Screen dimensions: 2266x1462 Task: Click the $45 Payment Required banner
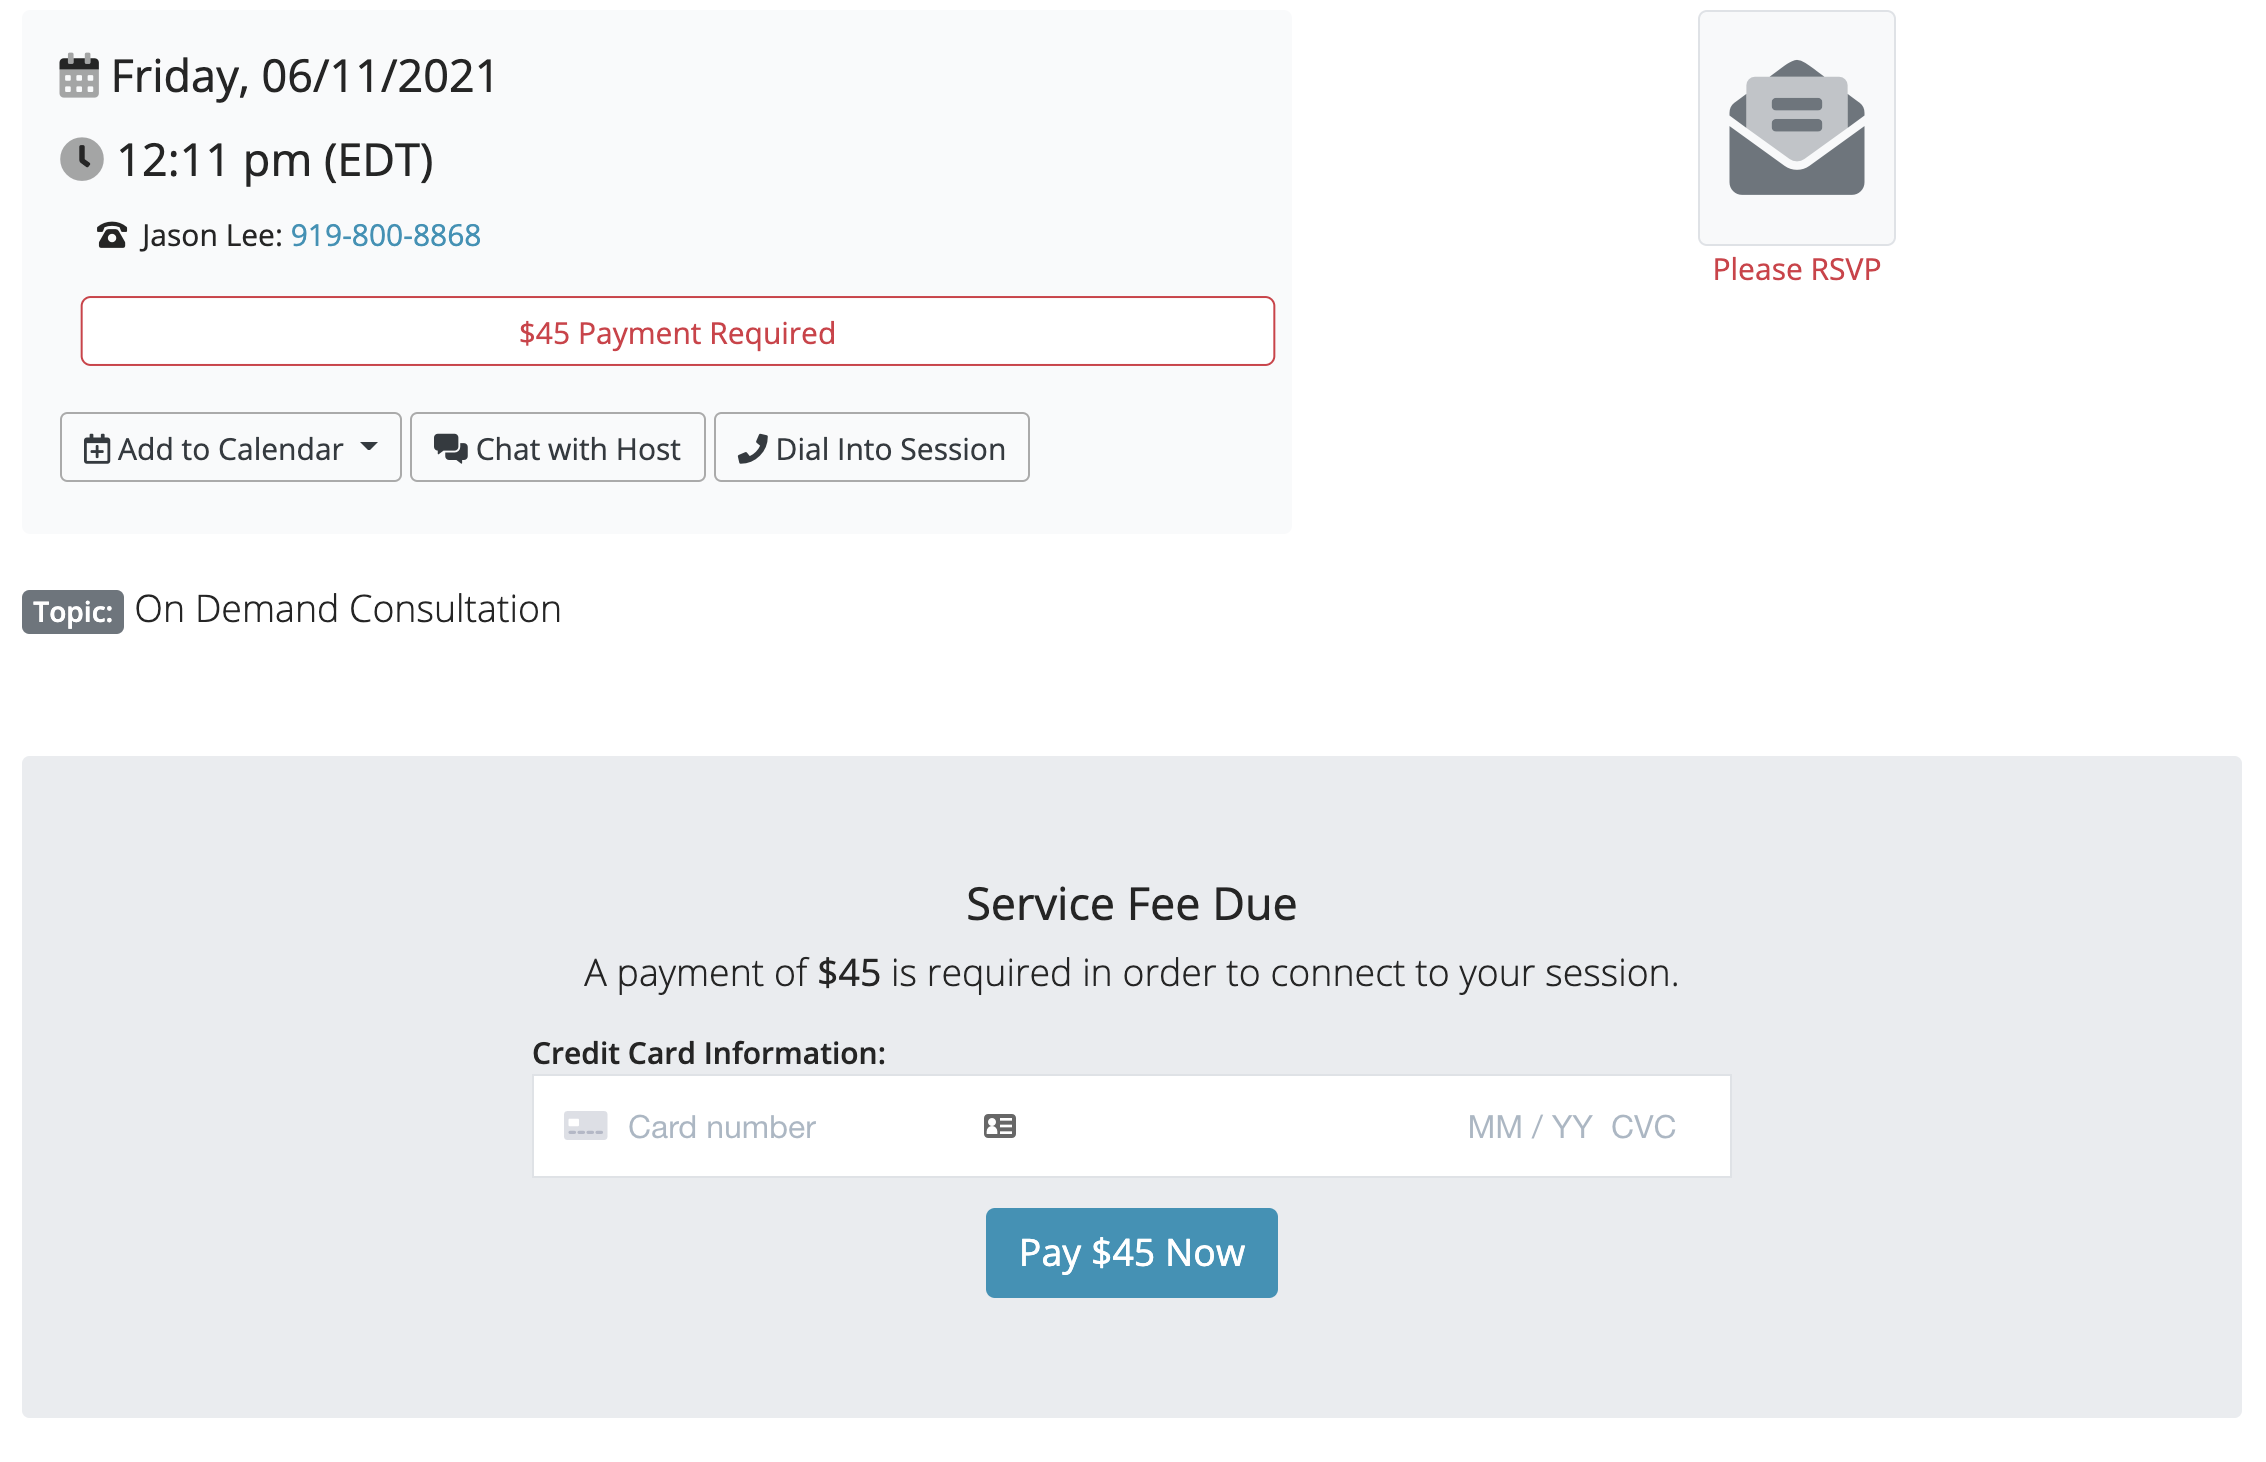pos(677,332)
